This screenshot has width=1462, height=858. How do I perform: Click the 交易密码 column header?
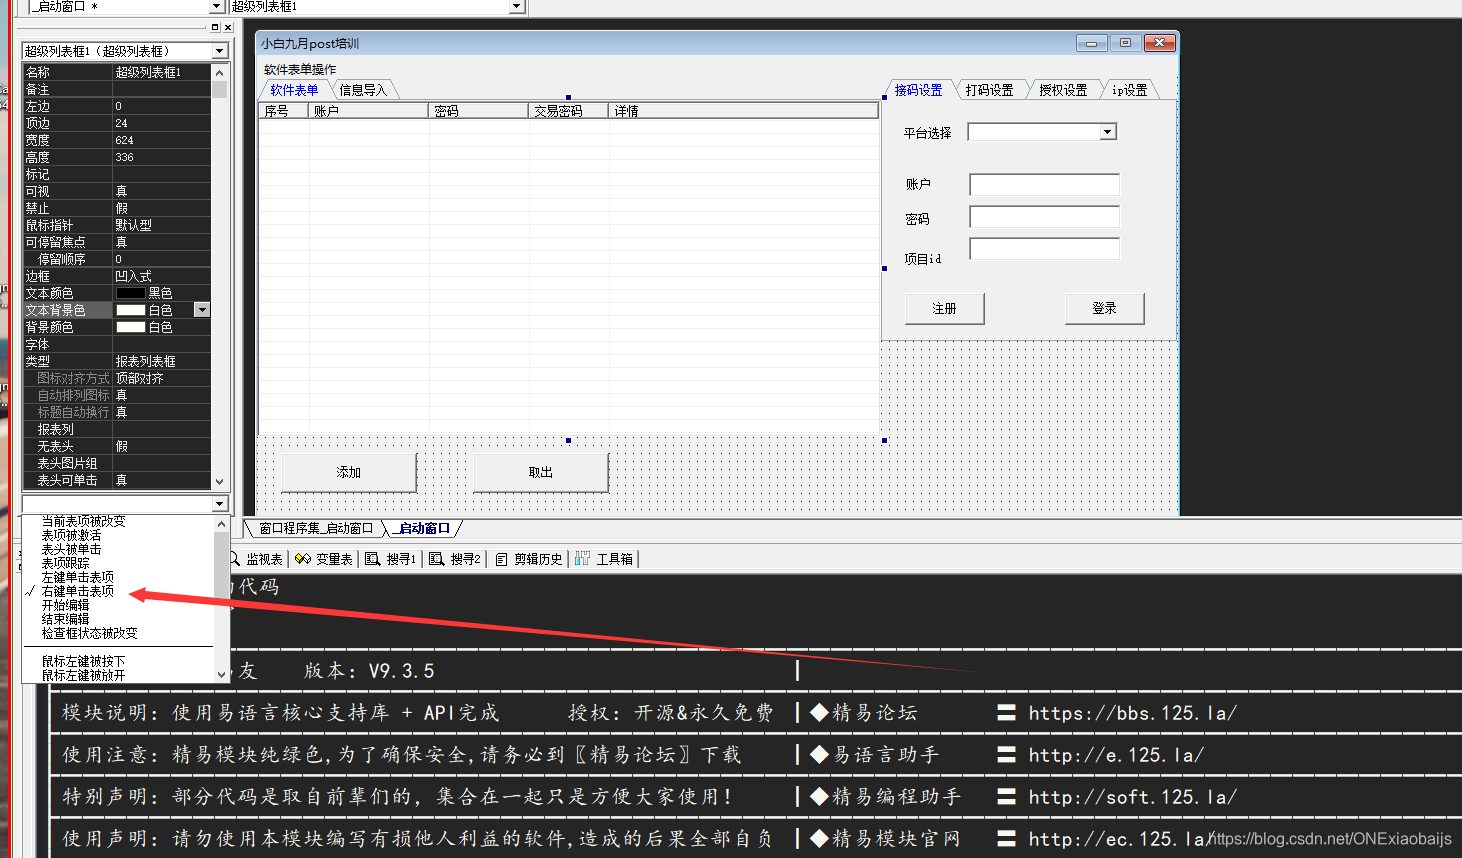point(568,111)
